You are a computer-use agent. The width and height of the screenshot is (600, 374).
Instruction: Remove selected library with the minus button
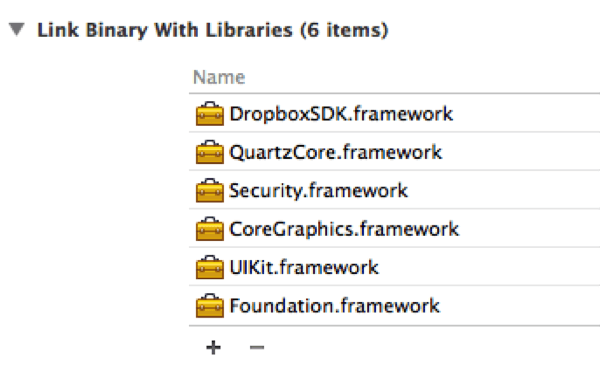tap(257, 348)
